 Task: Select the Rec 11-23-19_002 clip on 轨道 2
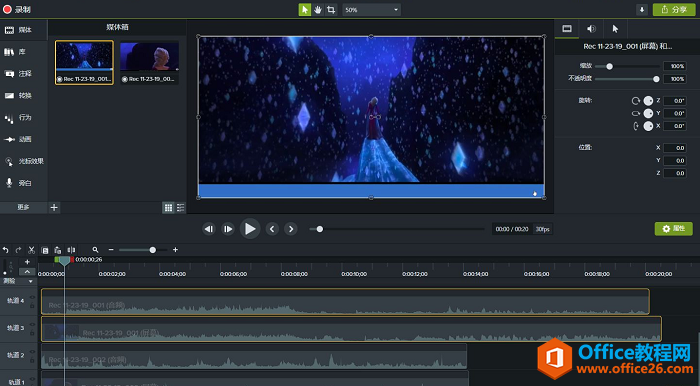click(254, 356)
